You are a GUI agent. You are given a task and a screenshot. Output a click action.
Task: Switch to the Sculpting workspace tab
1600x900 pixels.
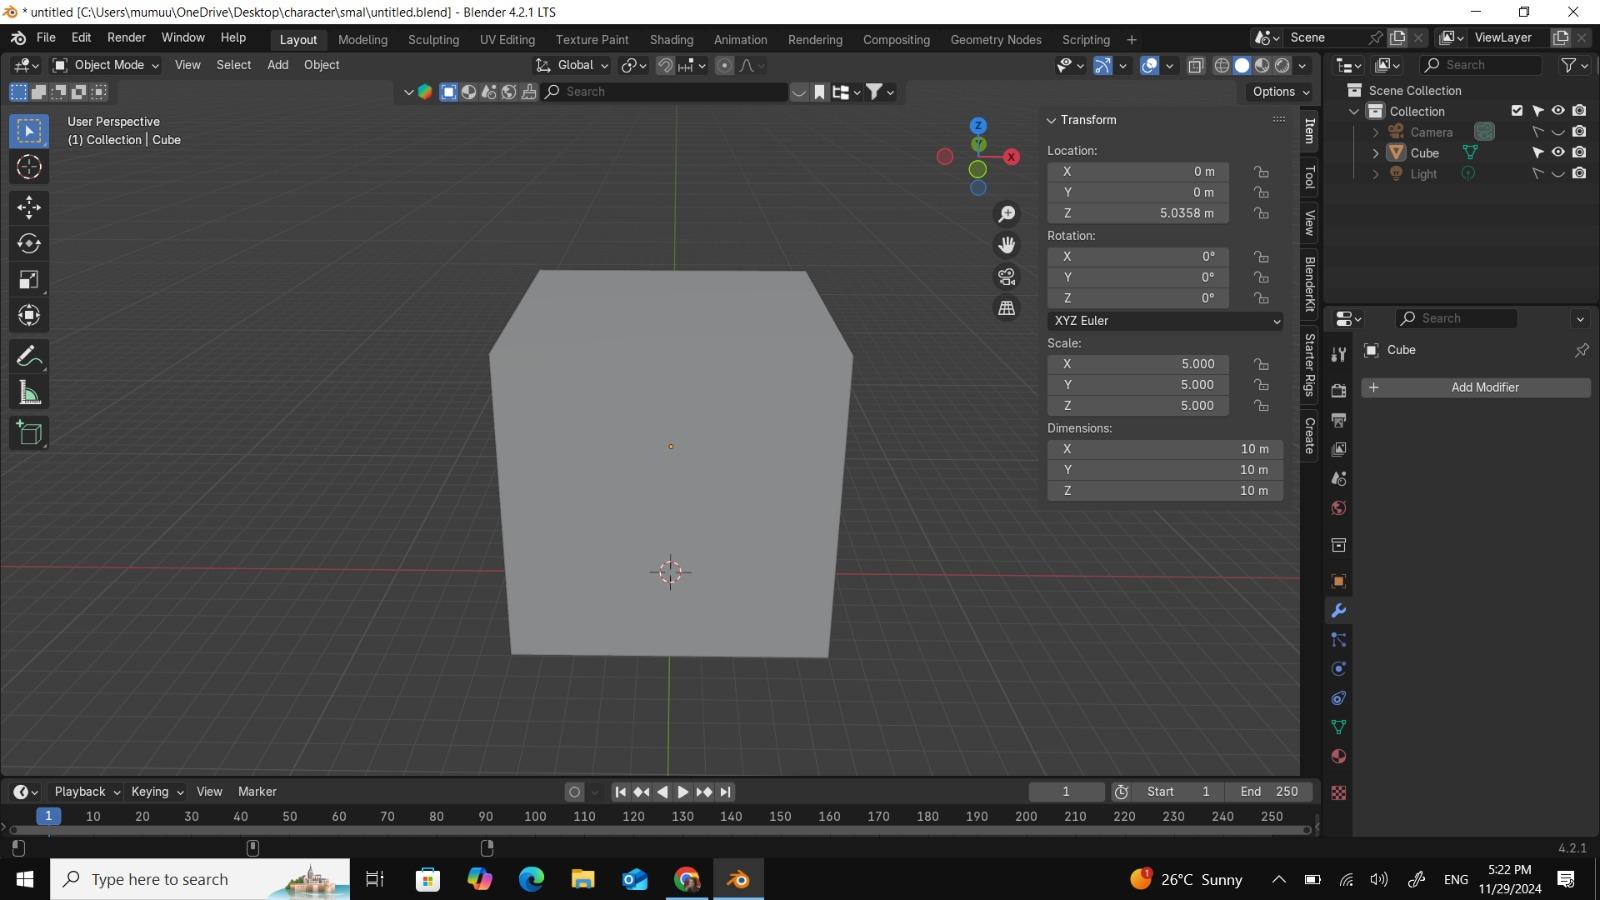coord(433,39)
